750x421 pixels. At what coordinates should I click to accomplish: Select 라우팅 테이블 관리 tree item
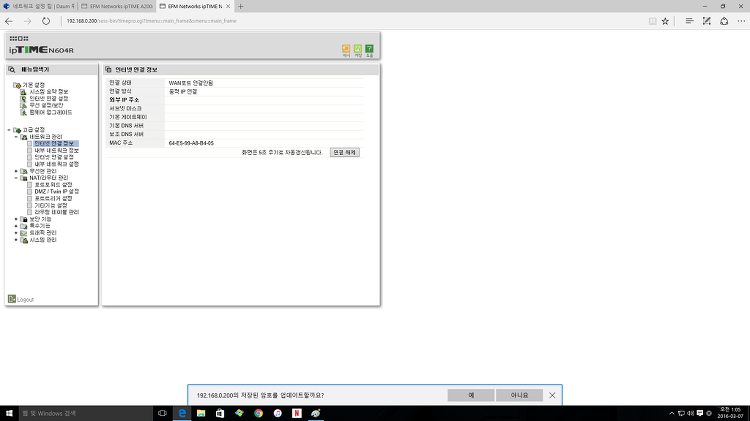(x=56, y=212)
